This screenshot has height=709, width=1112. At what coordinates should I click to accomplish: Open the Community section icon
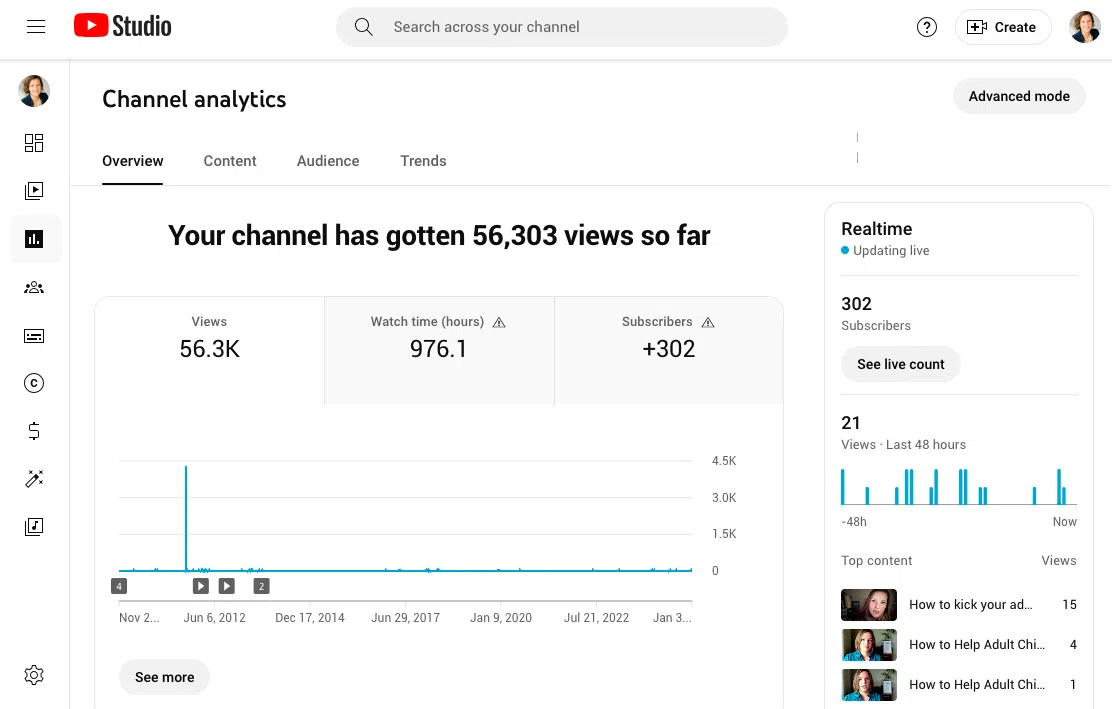pos(34,287)
